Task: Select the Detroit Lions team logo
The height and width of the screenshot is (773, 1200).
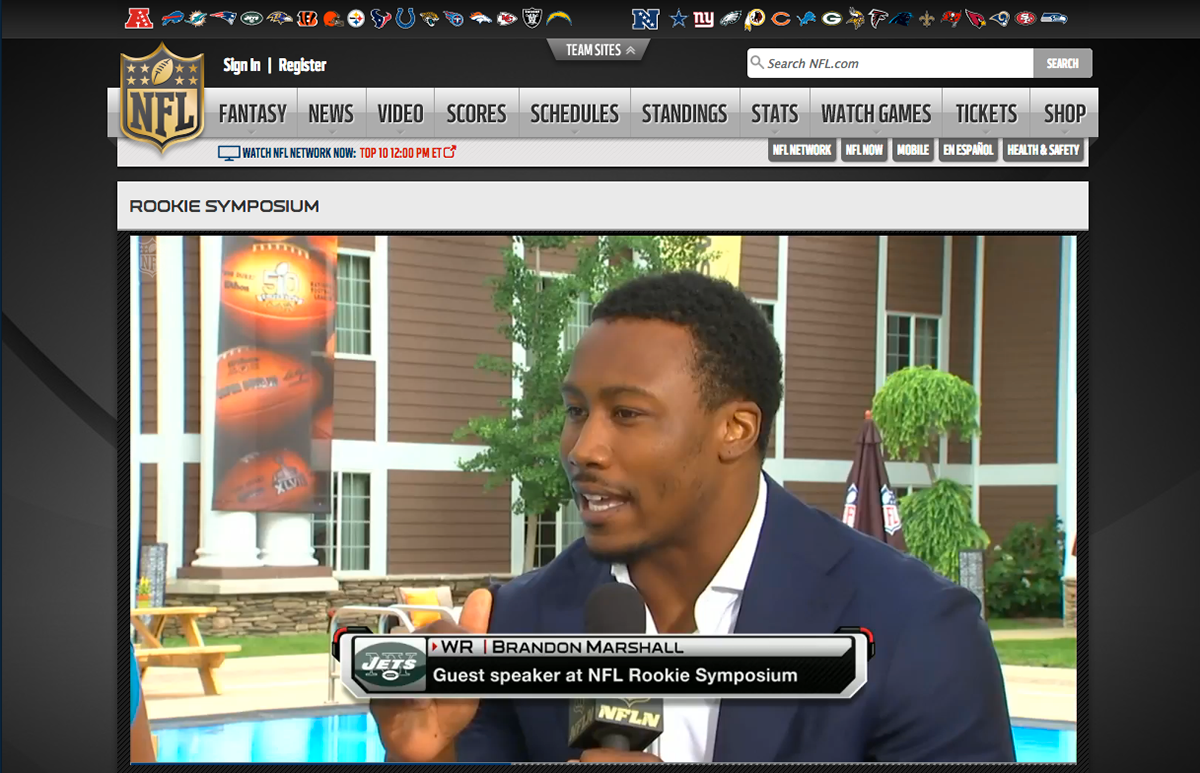Action: tap(806, 18)
